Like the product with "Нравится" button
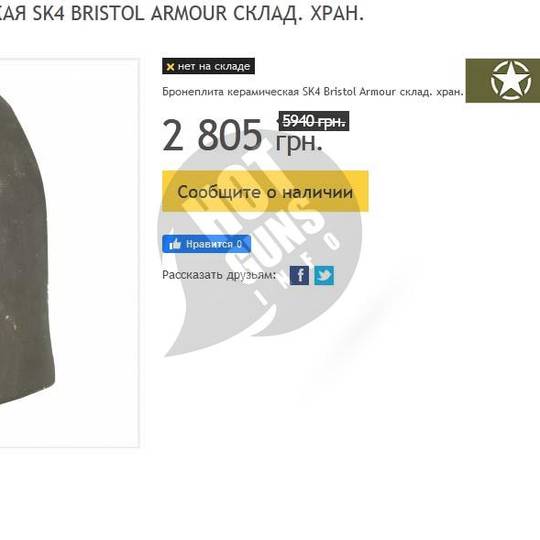 coord(207,244)
